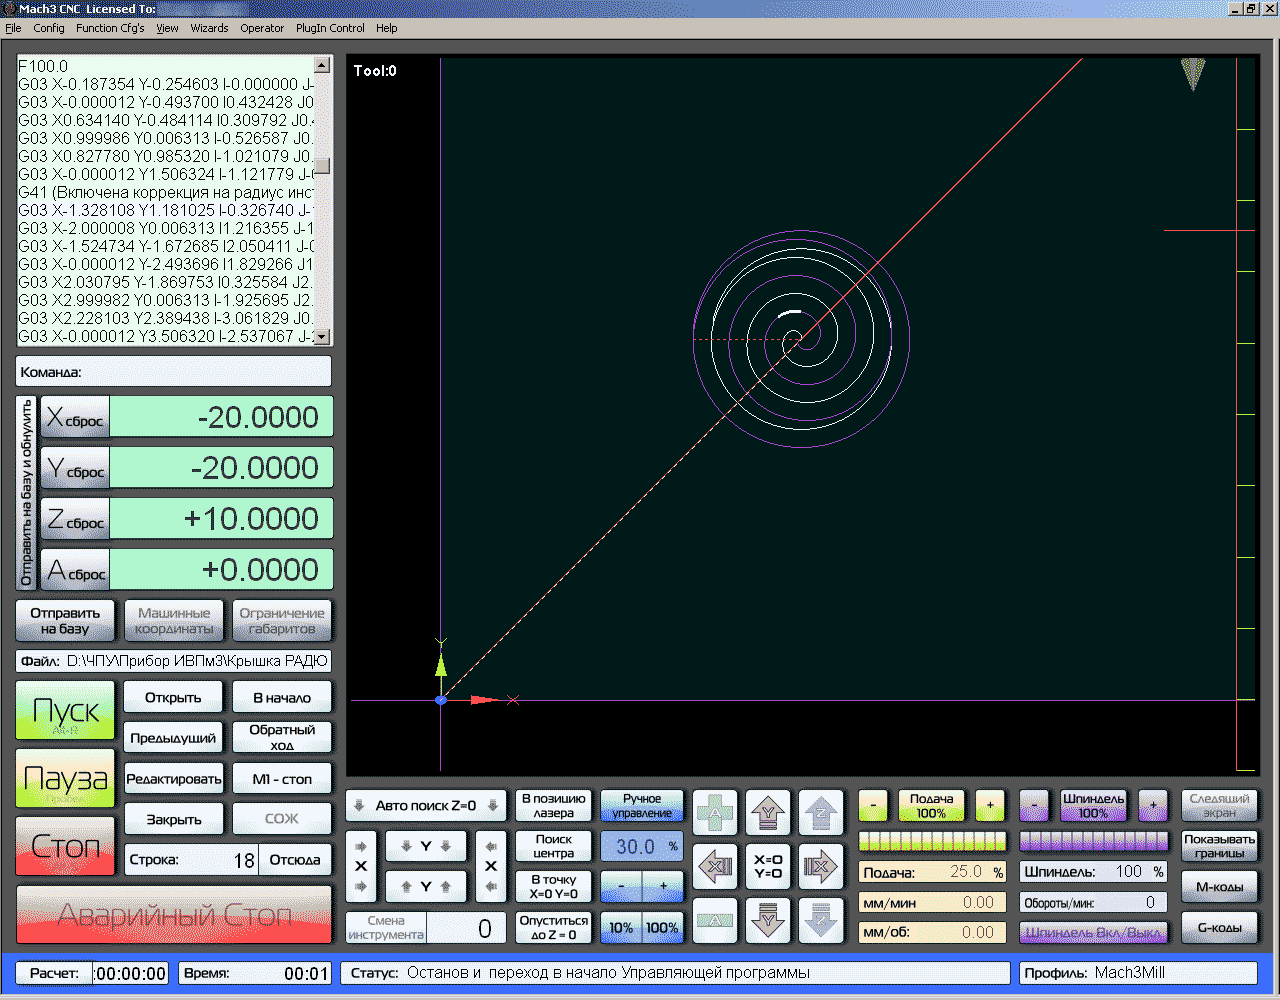1280x1000 pixels.
Task: Toggle Обратный ход reverse run
Action: [282, 738]
